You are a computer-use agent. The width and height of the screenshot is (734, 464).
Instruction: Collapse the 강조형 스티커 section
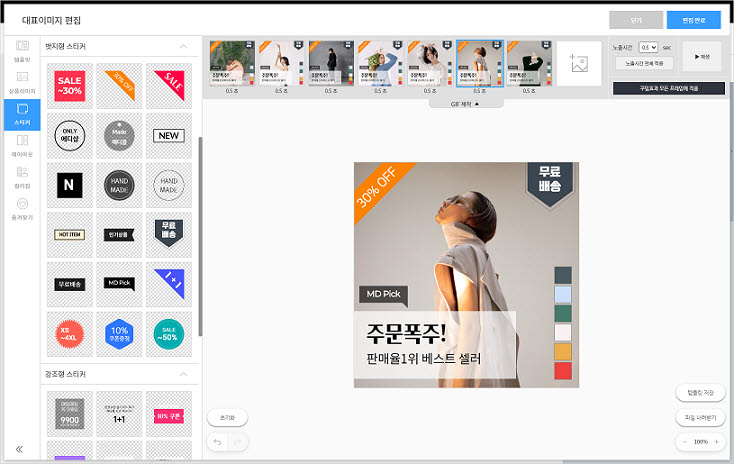point(183,374)
